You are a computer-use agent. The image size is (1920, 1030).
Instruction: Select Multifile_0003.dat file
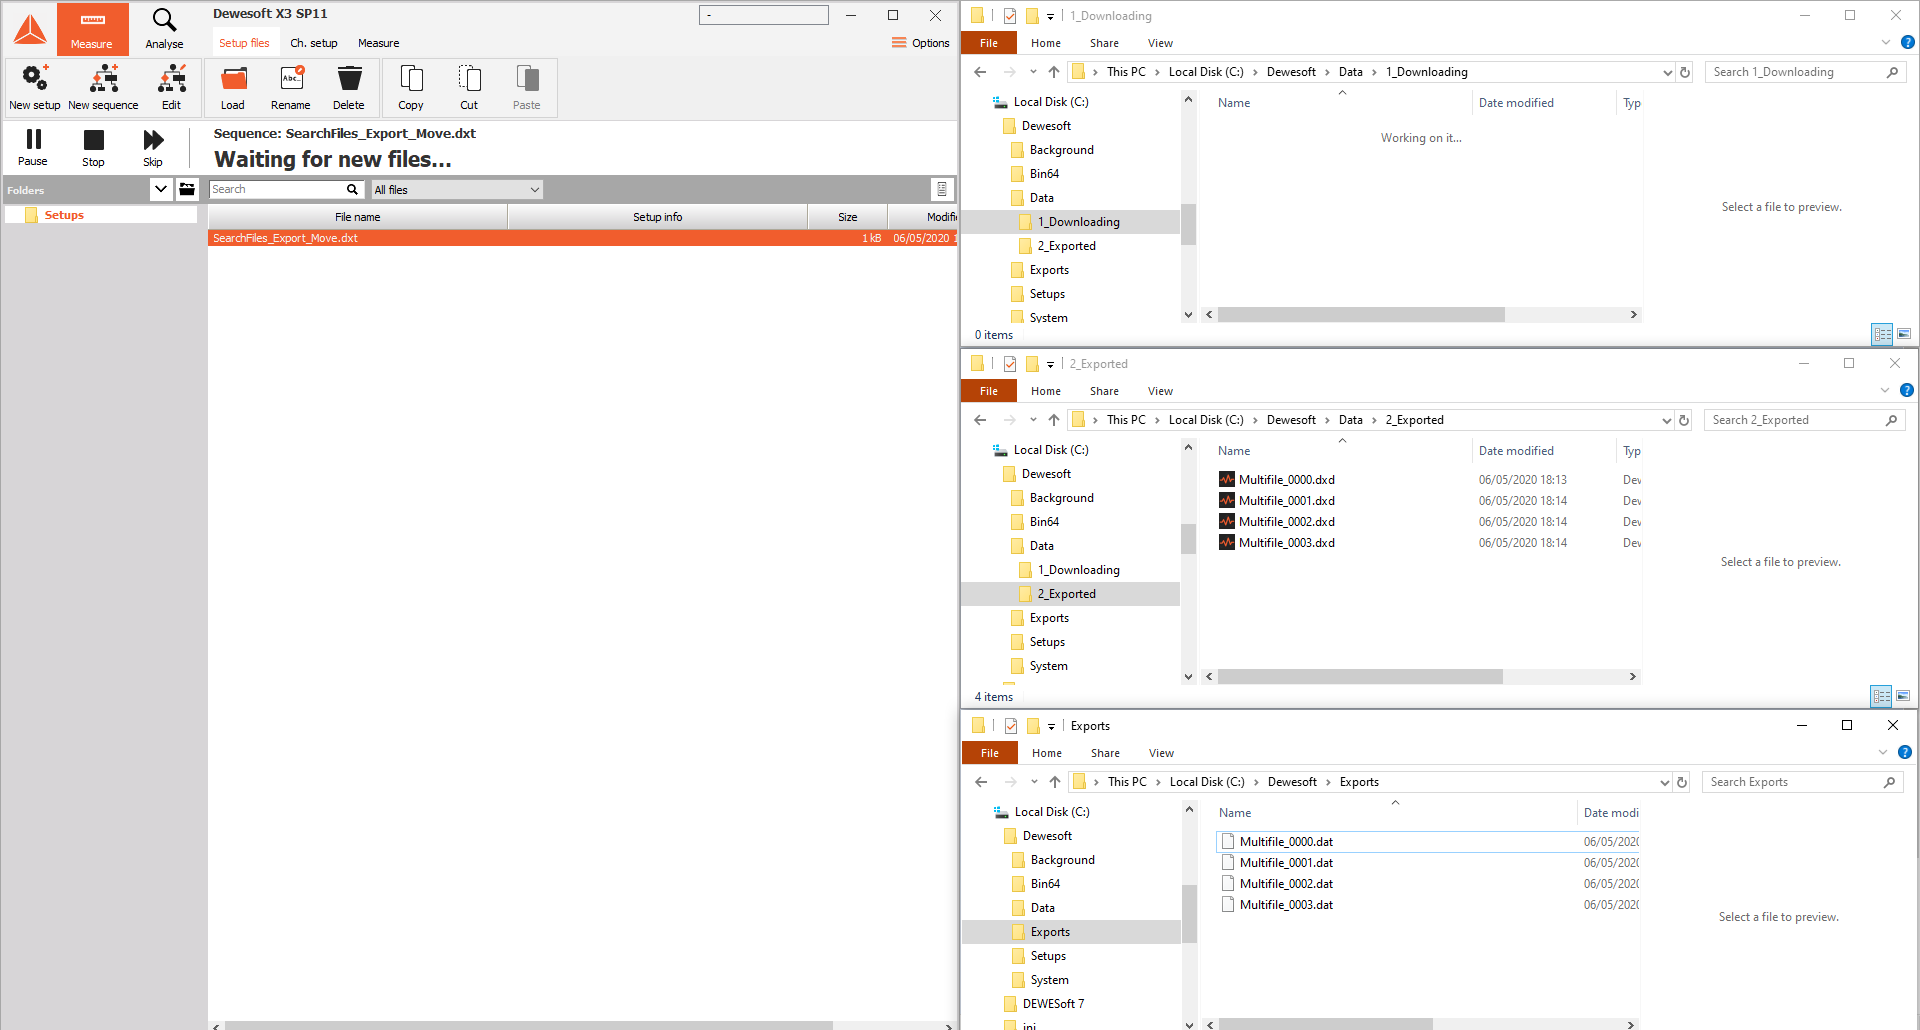(1286, 905)
